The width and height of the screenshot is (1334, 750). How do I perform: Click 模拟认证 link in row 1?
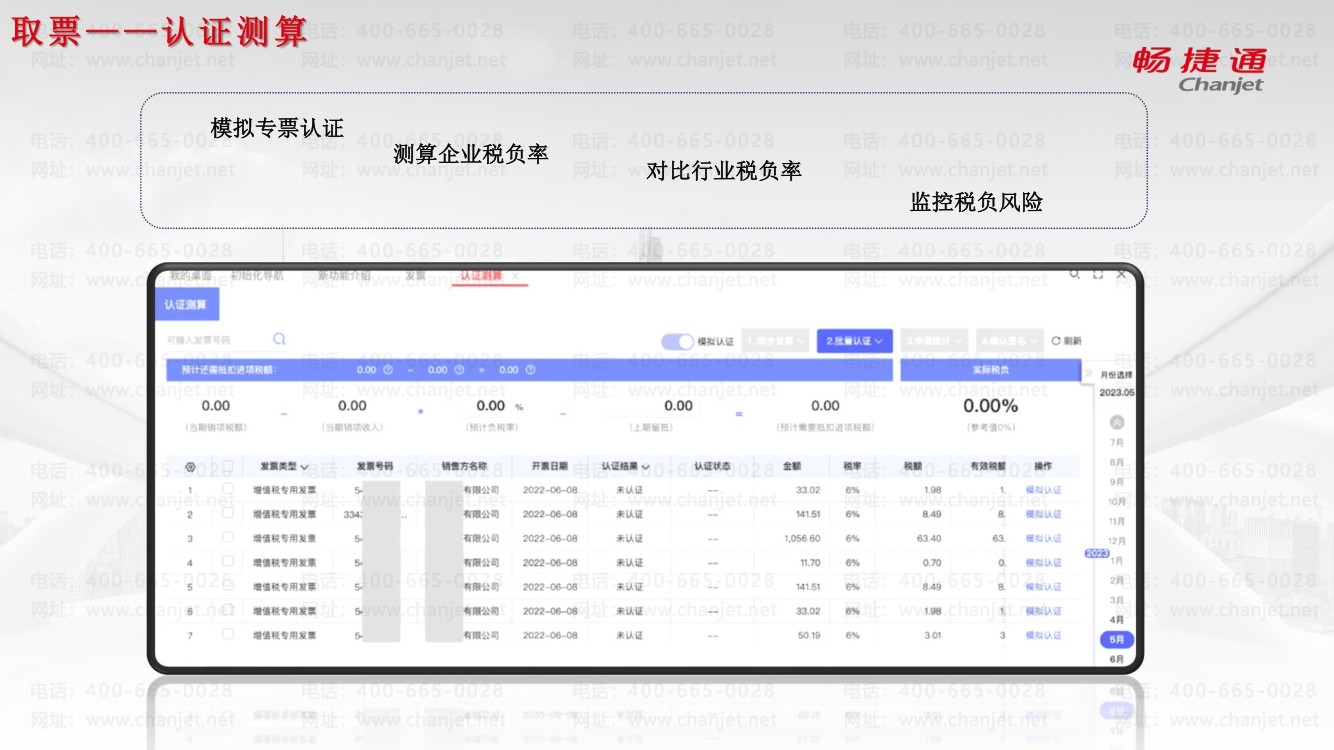(1043, 490)
